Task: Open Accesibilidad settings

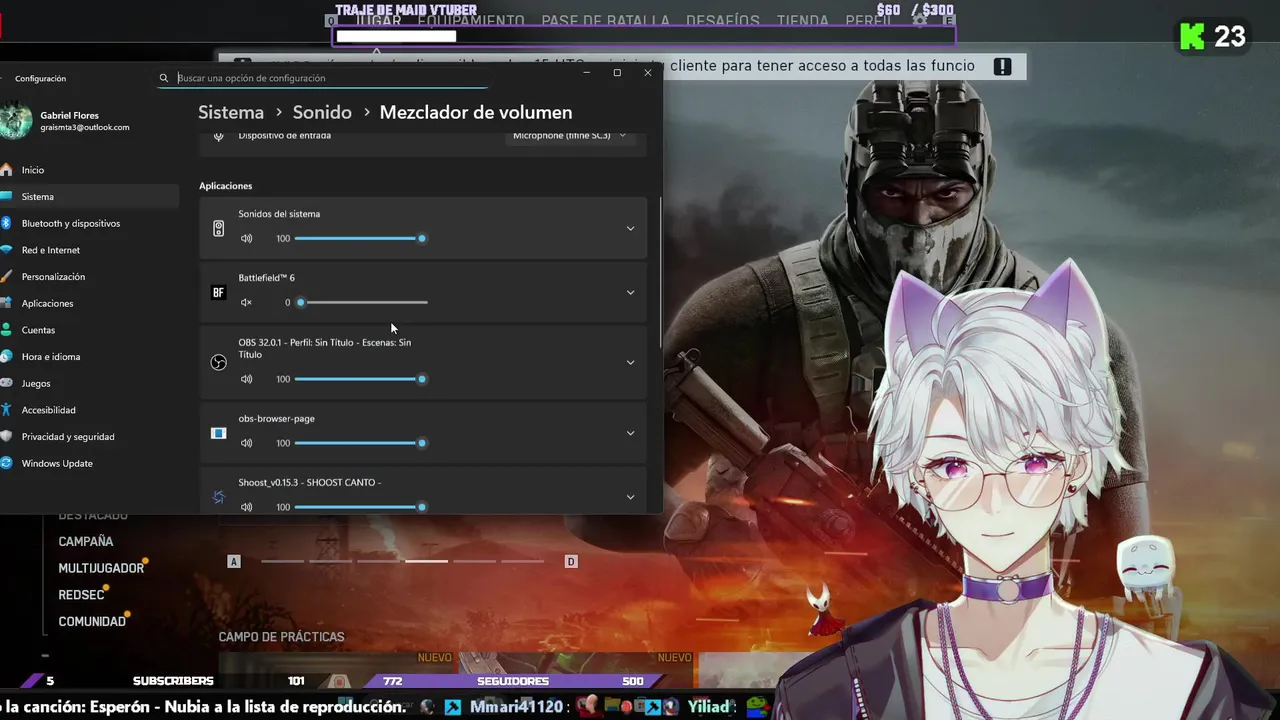Action: click(89, 410)
